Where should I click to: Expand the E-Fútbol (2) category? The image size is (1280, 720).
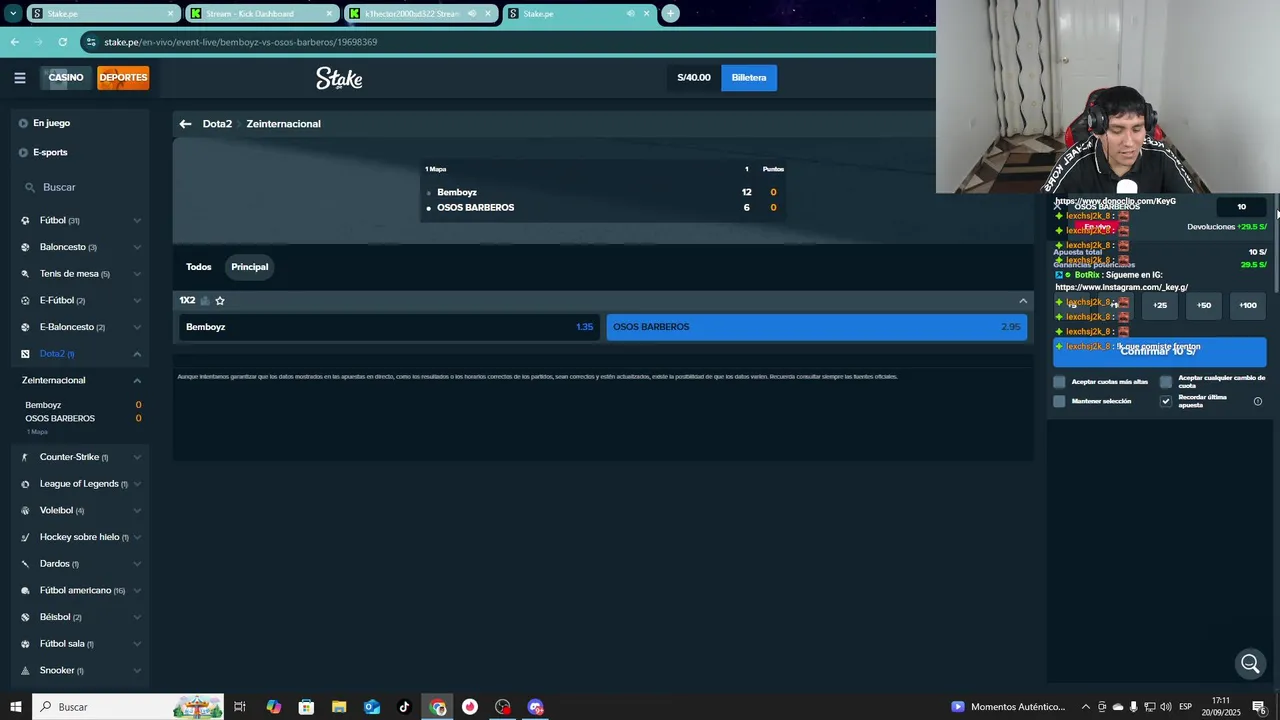click(137, 300)
